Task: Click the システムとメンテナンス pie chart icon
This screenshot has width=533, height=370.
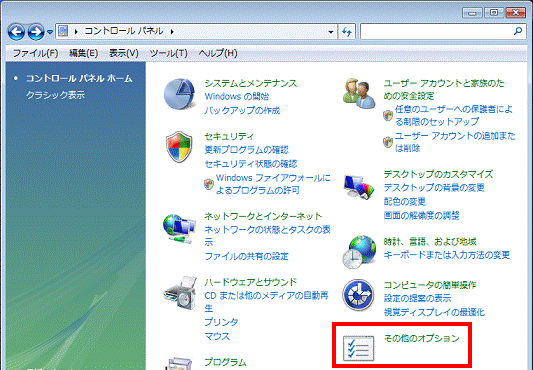Action: click(x=179, y=94)
